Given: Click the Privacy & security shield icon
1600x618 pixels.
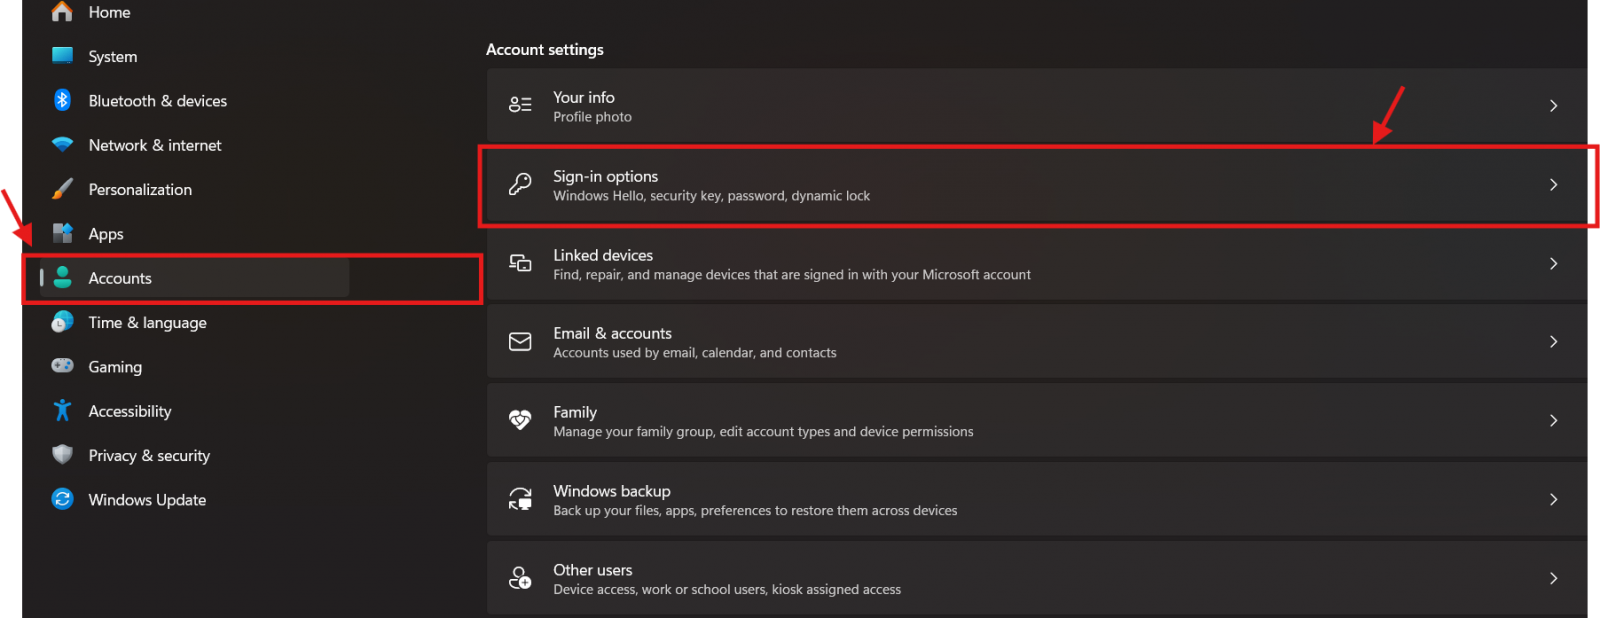Looking at the screenshot, I should [62, 455].
